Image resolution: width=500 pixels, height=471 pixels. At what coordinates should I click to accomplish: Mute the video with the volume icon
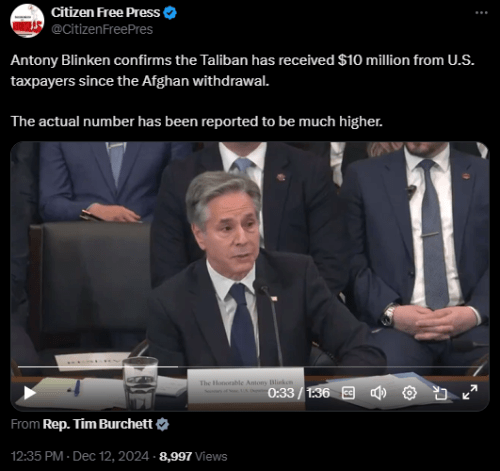coord(378,393)
